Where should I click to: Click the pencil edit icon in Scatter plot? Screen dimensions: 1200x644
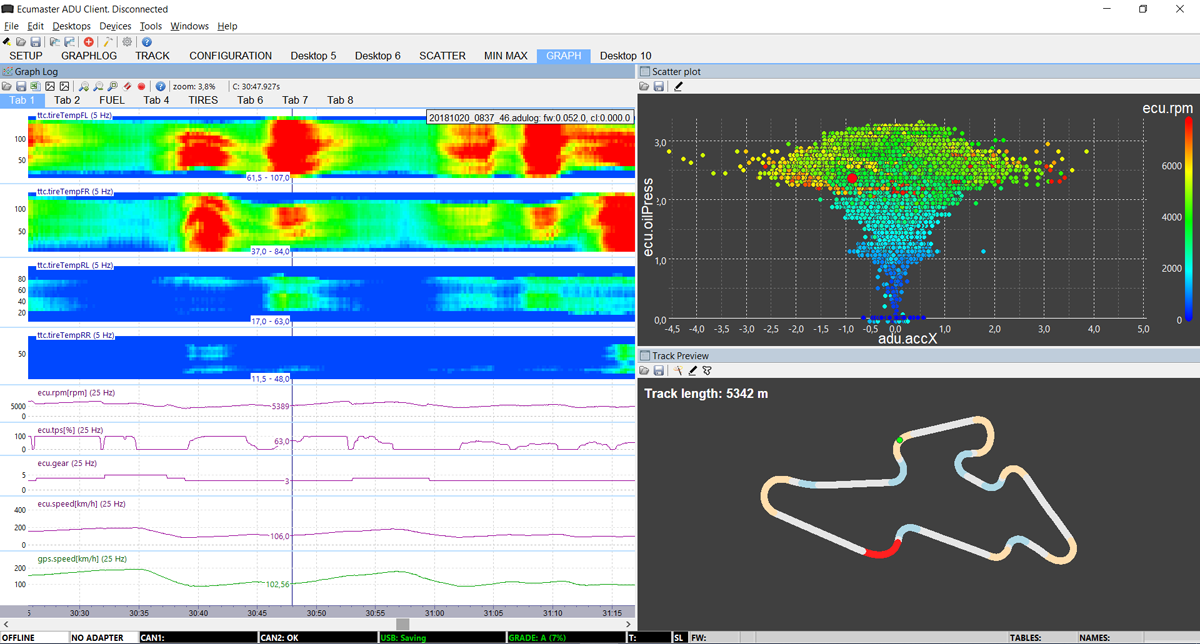pos(678,87)
